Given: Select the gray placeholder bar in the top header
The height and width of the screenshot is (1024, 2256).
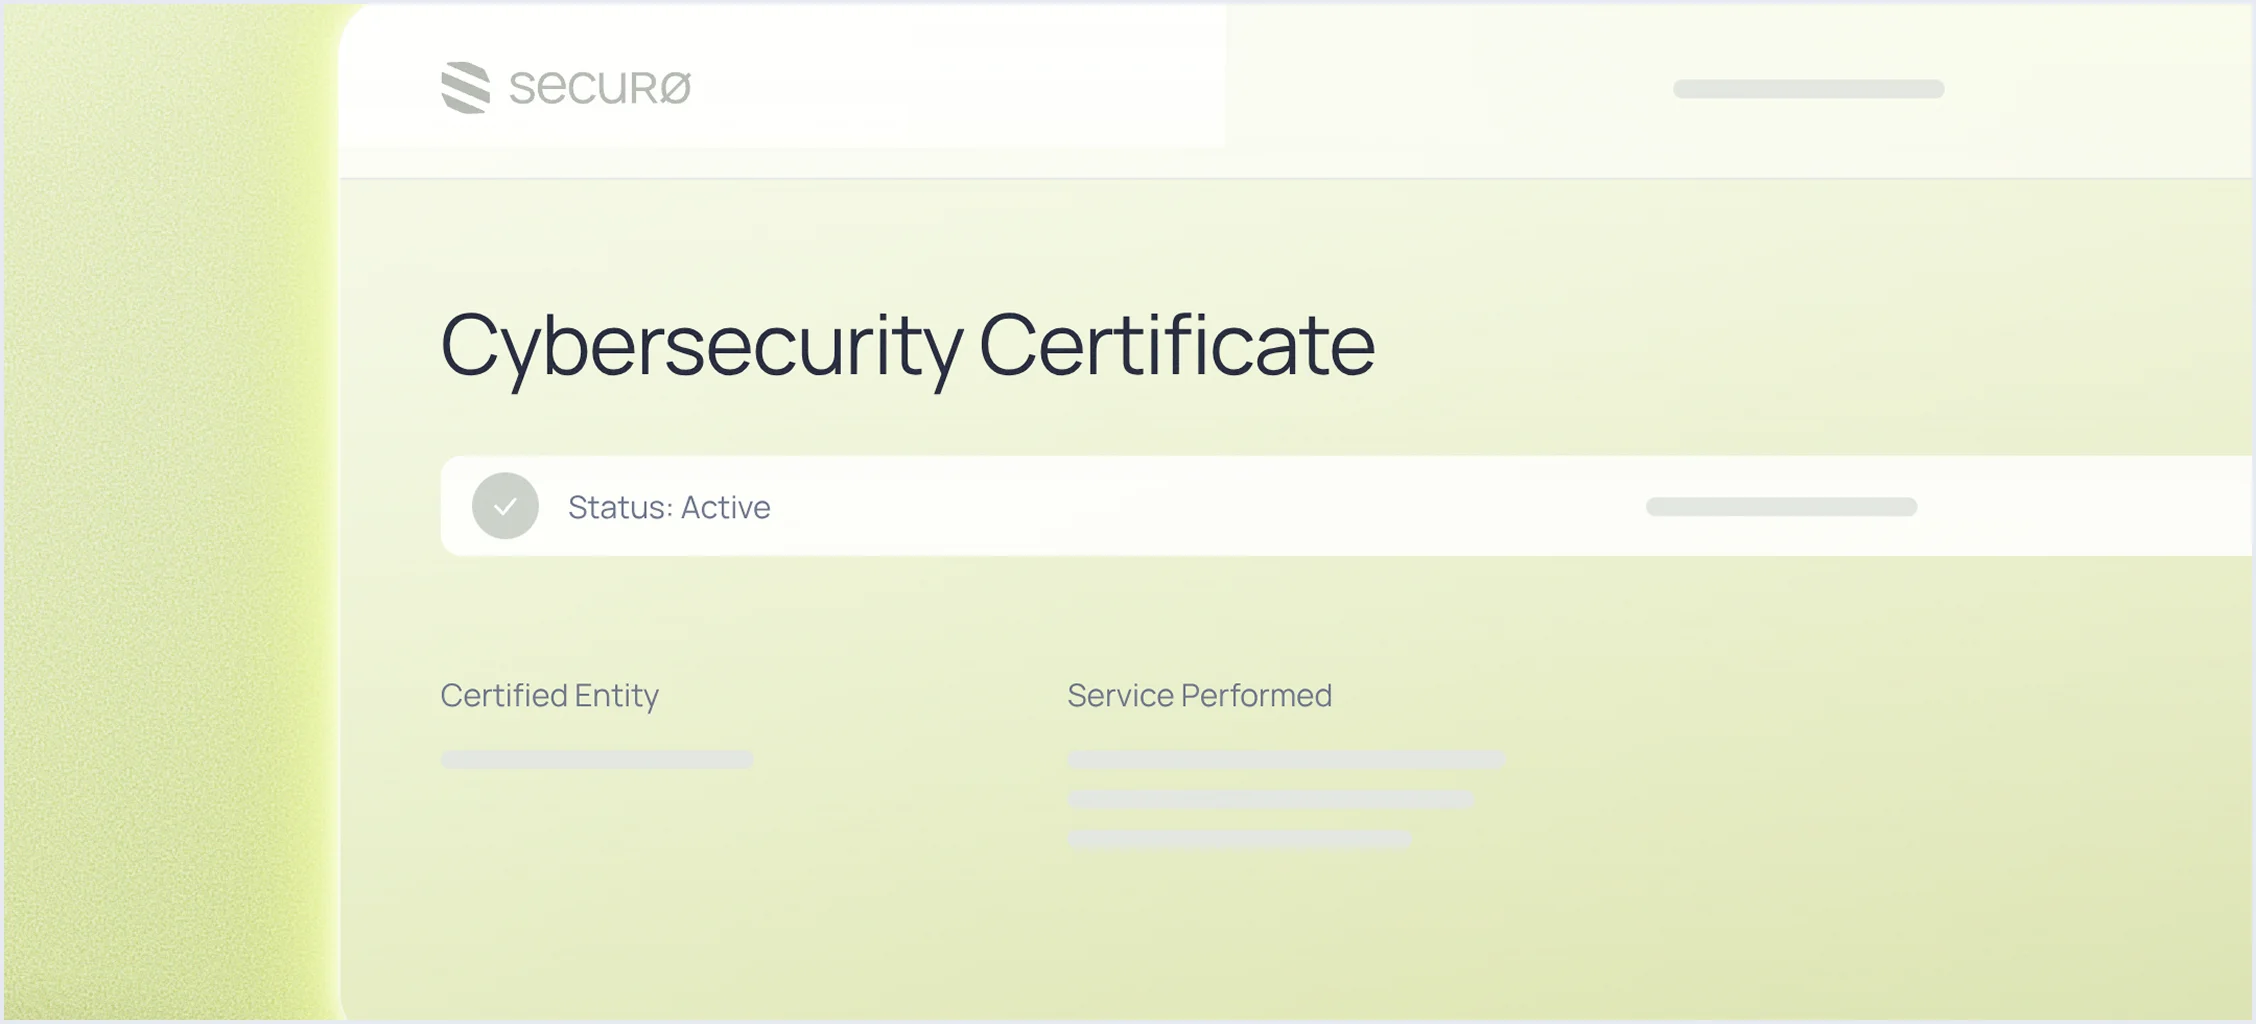Looking at the screenshot, I should (x=1809, y=89).
